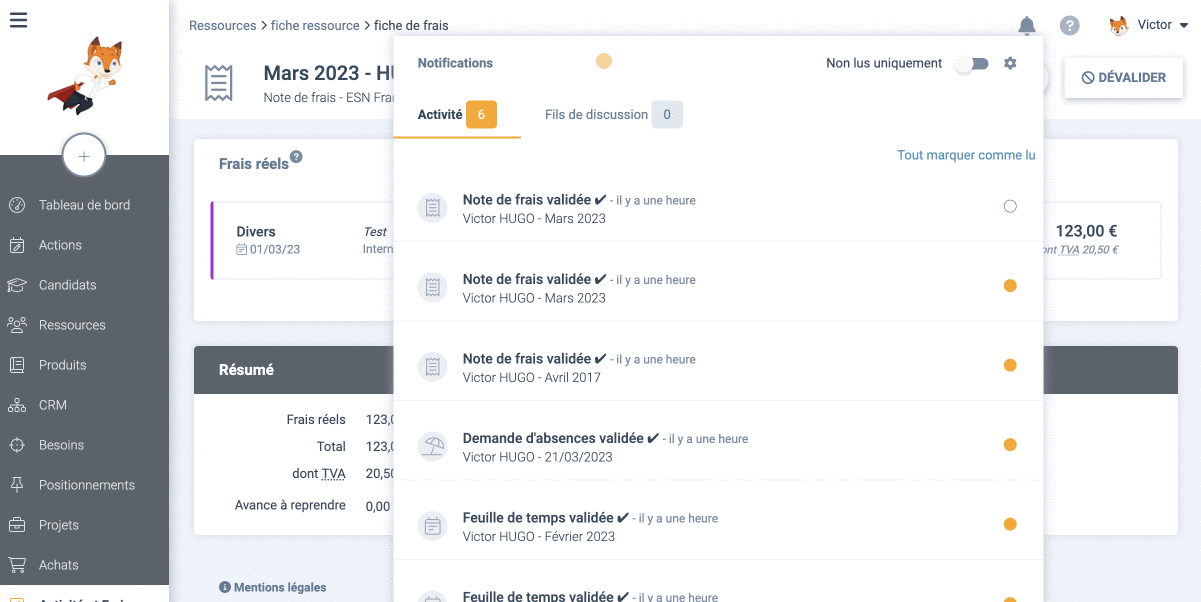The height and width of the screenshot is (602, 1201).
Task: Switch to Fils de discussion tab
Action: pyautogui.click(x=612, y=115)
